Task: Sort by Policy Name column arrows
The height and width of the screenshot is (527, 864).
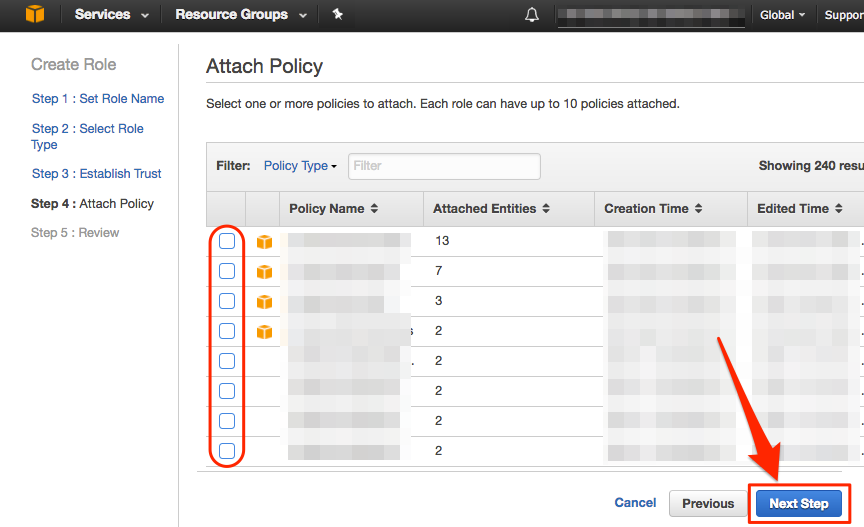Action: tap(374, 209)
